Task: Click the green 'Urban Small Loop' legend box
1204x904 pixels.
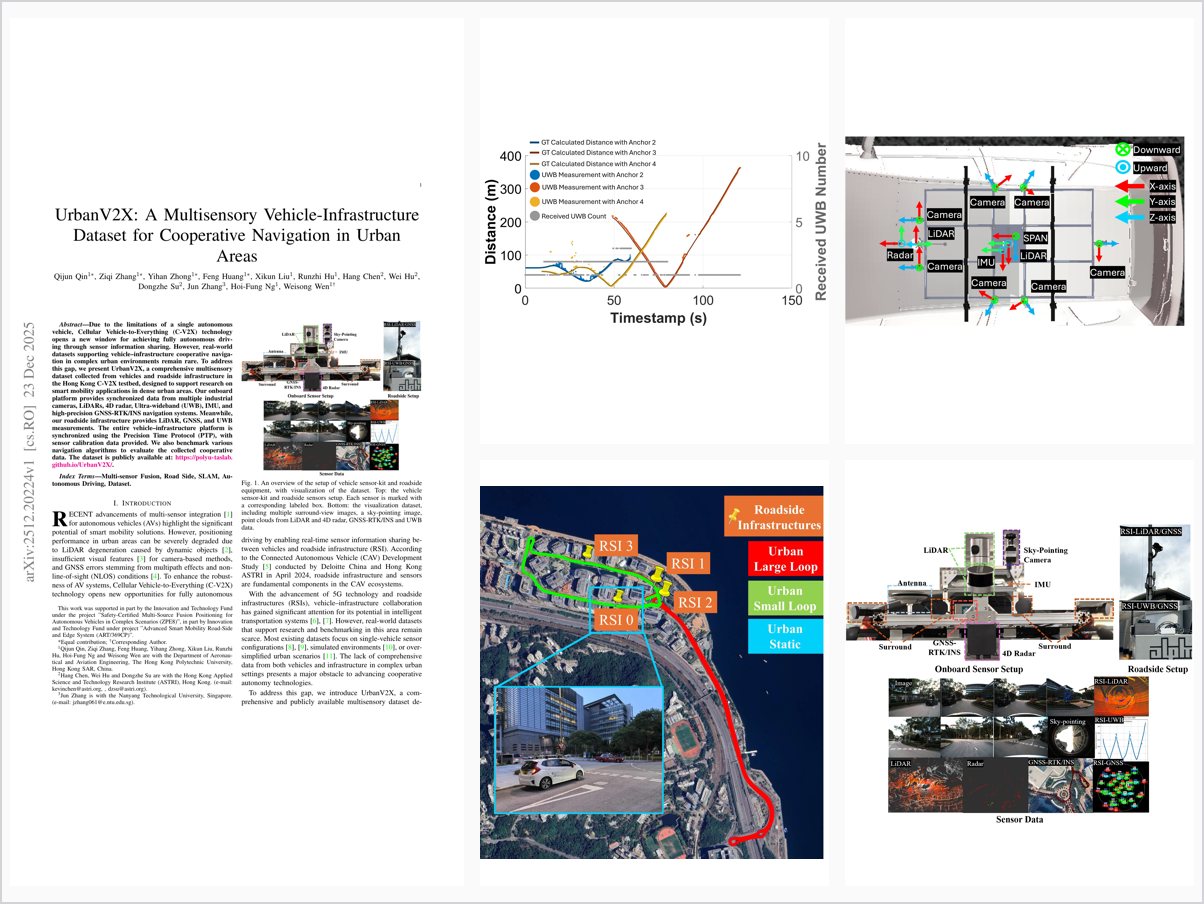Action: (785, 600)
